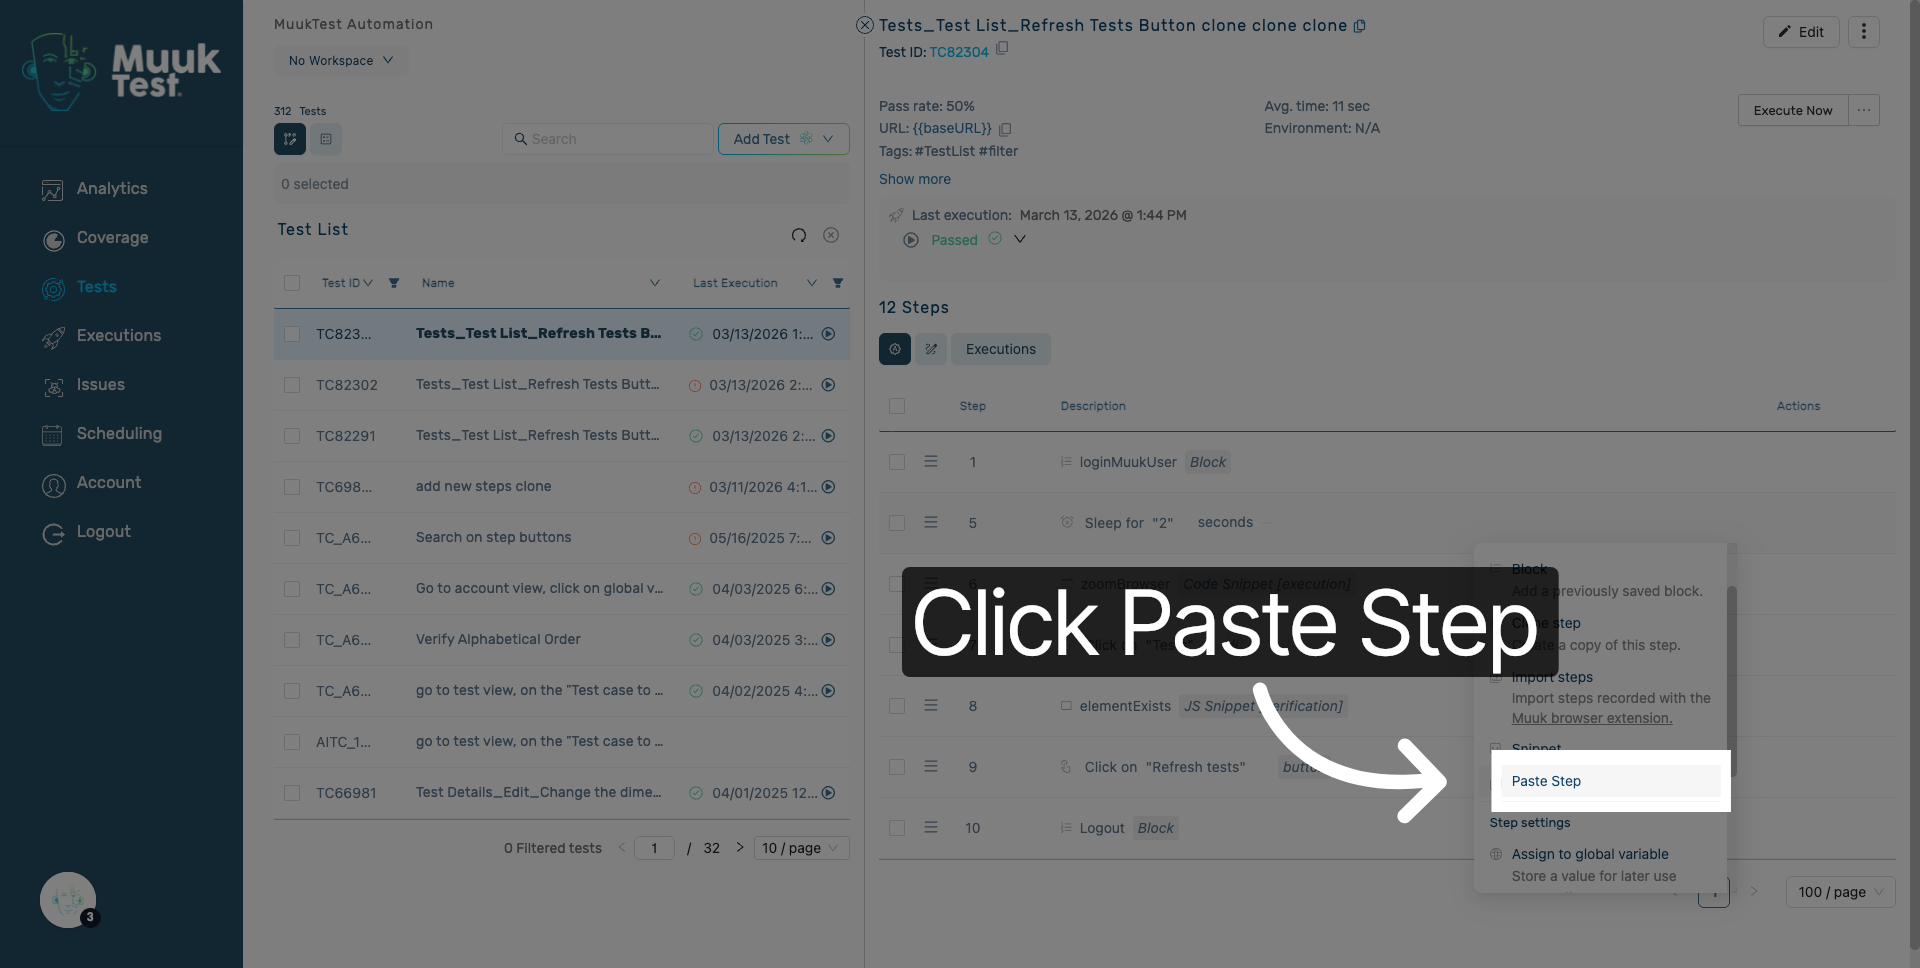Image resolution: width=1920 pixels, height=968 pixels.
Task: Open the TC82304 Test ID link
Action: click(959, 52)
